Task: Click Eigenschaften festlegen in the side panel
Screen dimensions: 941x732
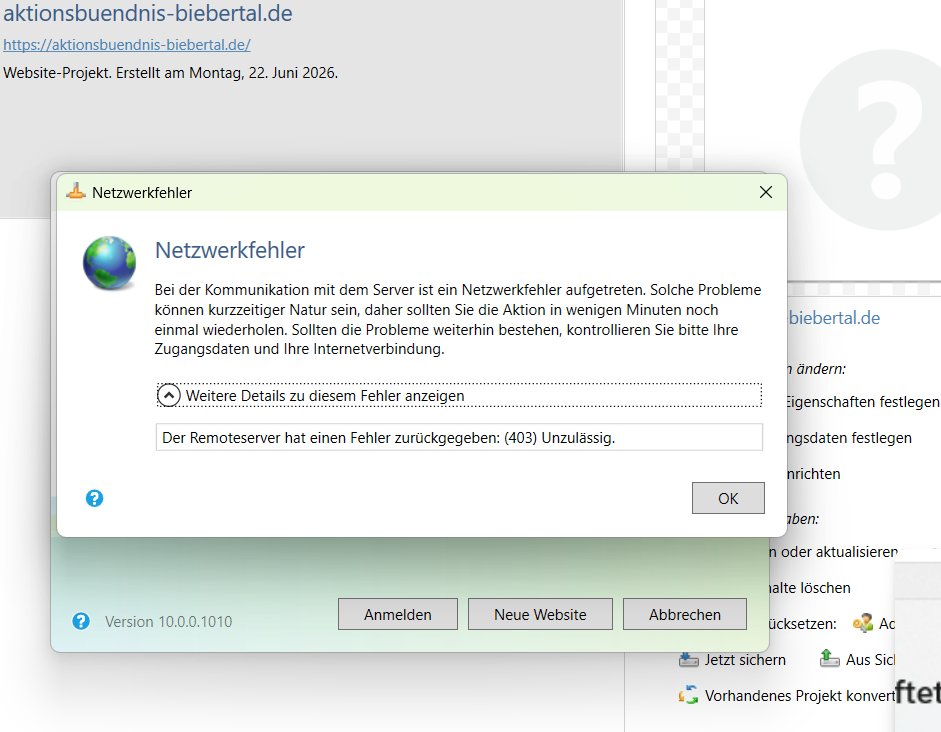Action: click(x=862, y=401)
